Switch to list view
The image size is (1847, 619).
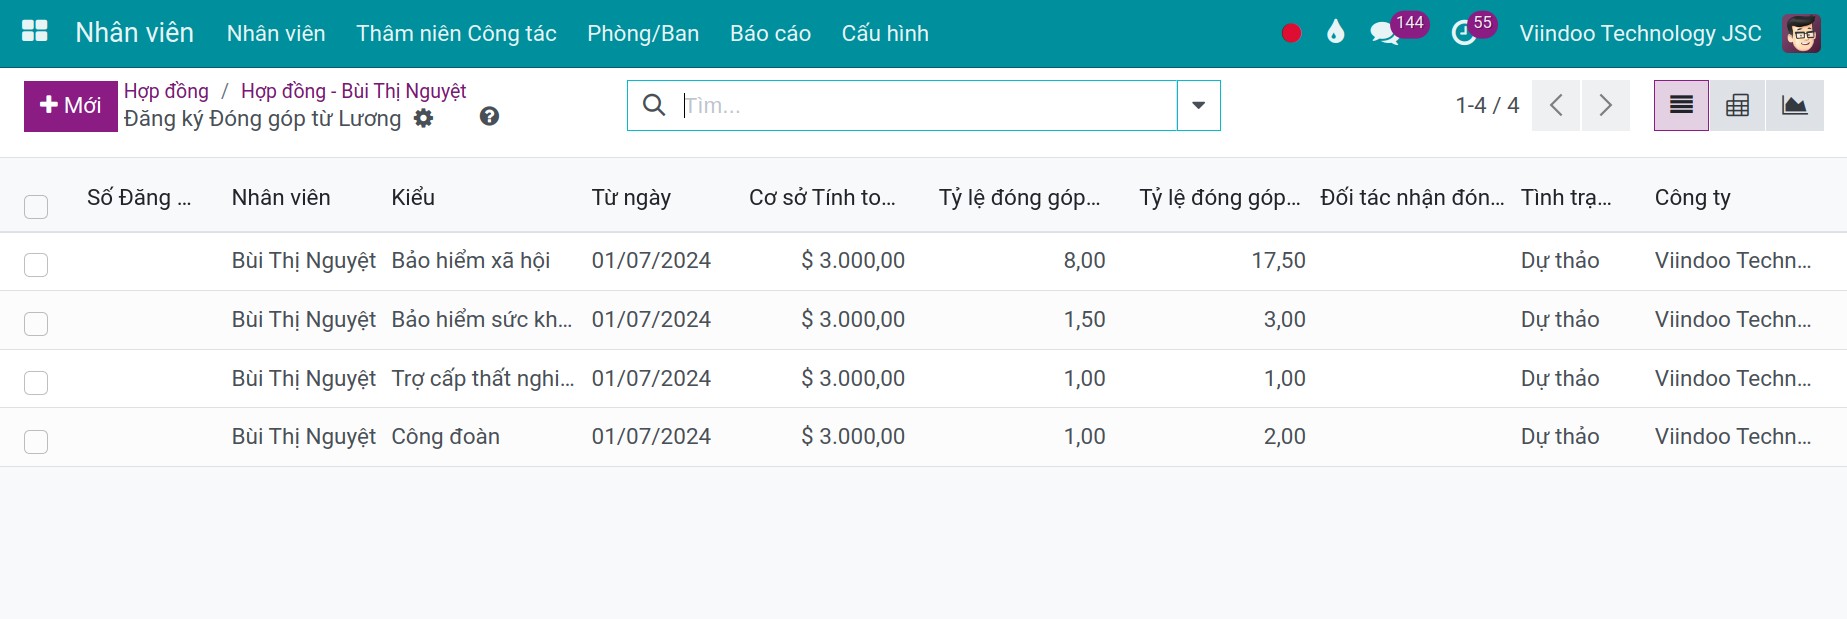tap(1681, 105)
